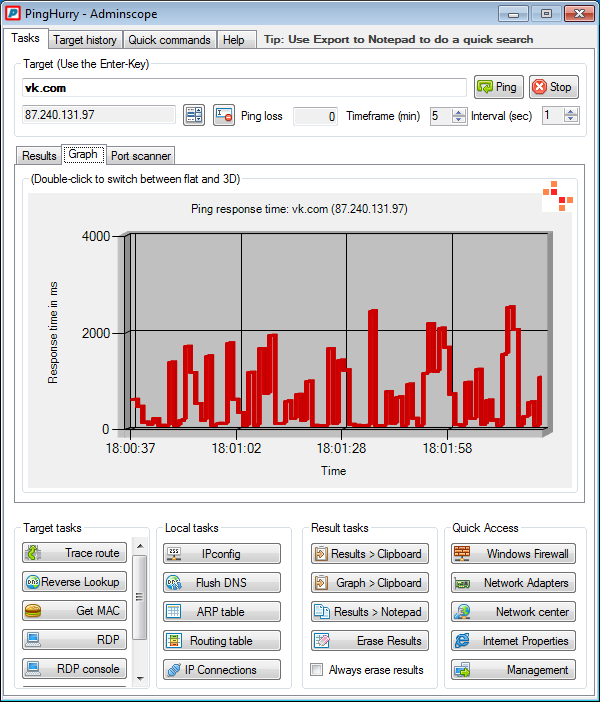Click the Trace route button

point(74,553)
